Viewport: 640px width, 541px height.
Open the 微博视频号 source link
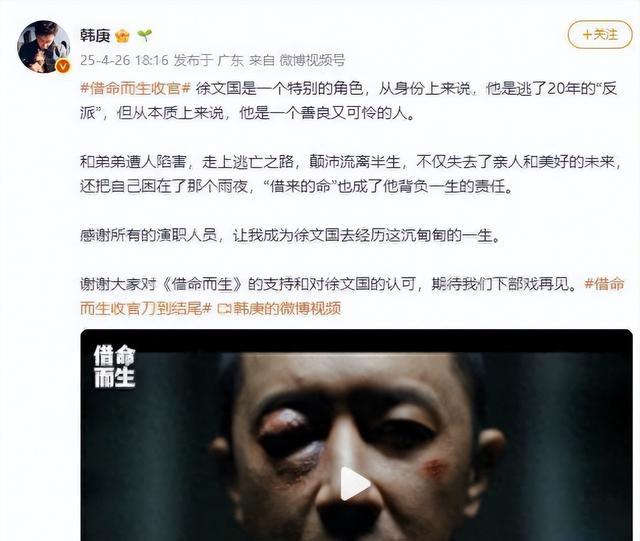point(312,60)
